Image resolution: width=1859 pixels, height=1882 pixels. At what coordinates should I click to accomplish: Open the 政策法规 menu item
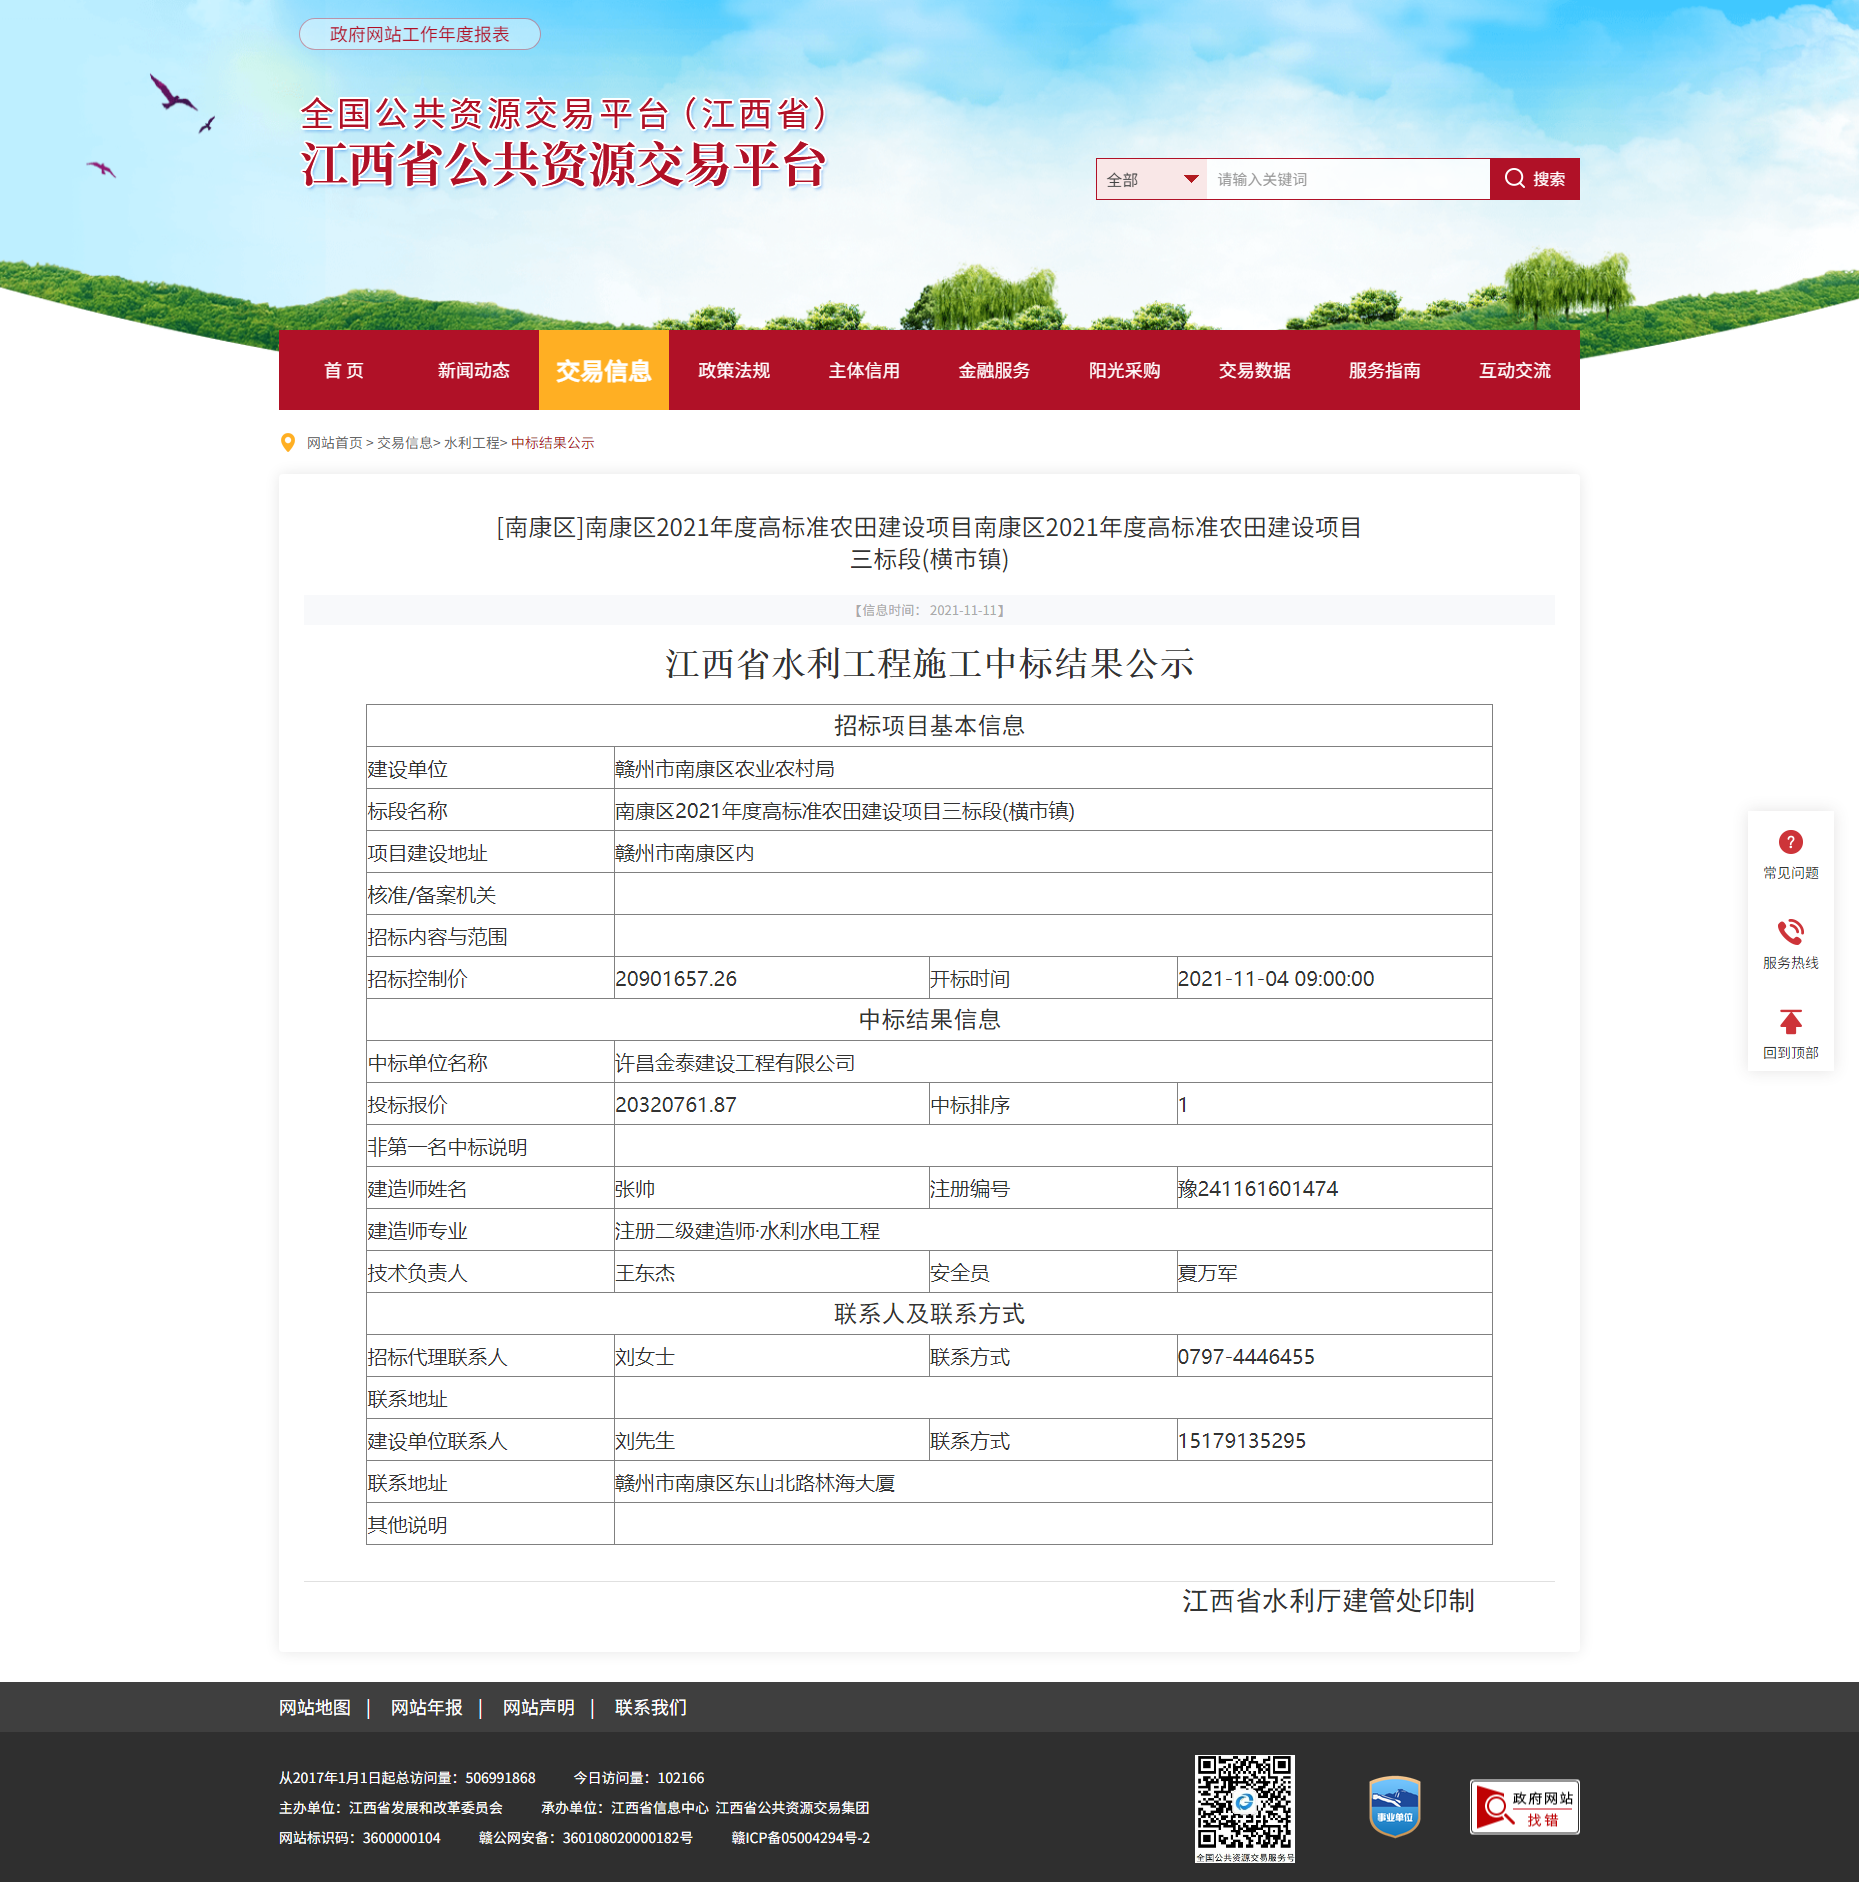[734, 370]
